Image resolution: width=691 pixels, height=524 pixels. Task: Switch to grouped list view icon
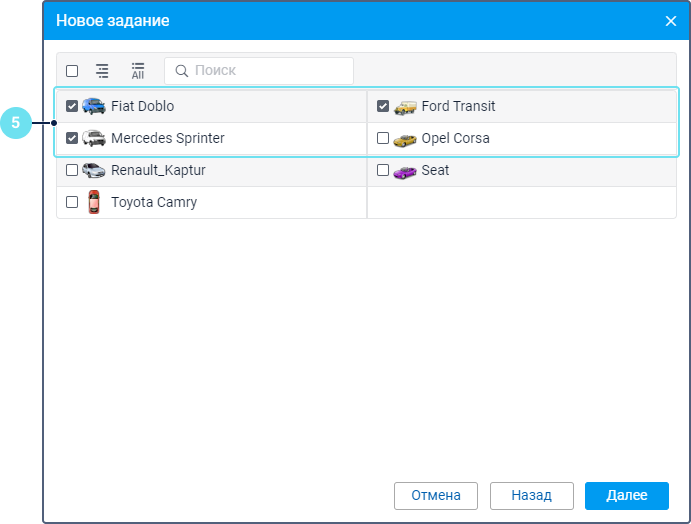(102, 71)
